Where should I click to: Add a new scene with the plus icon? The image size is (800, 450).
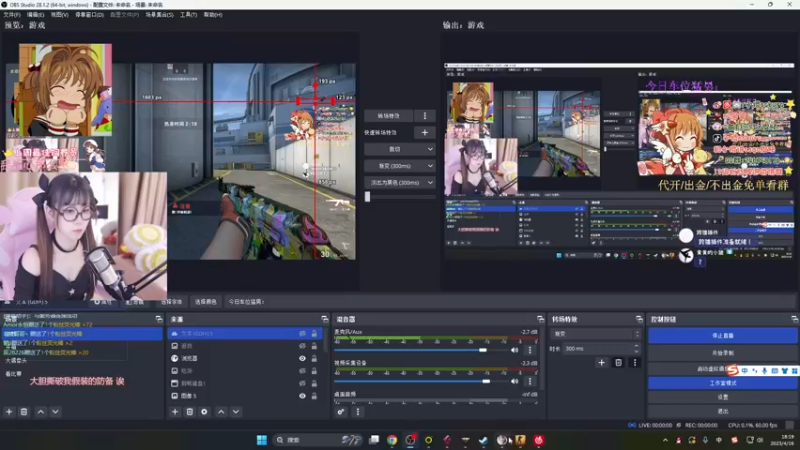(x=9, y=412)
